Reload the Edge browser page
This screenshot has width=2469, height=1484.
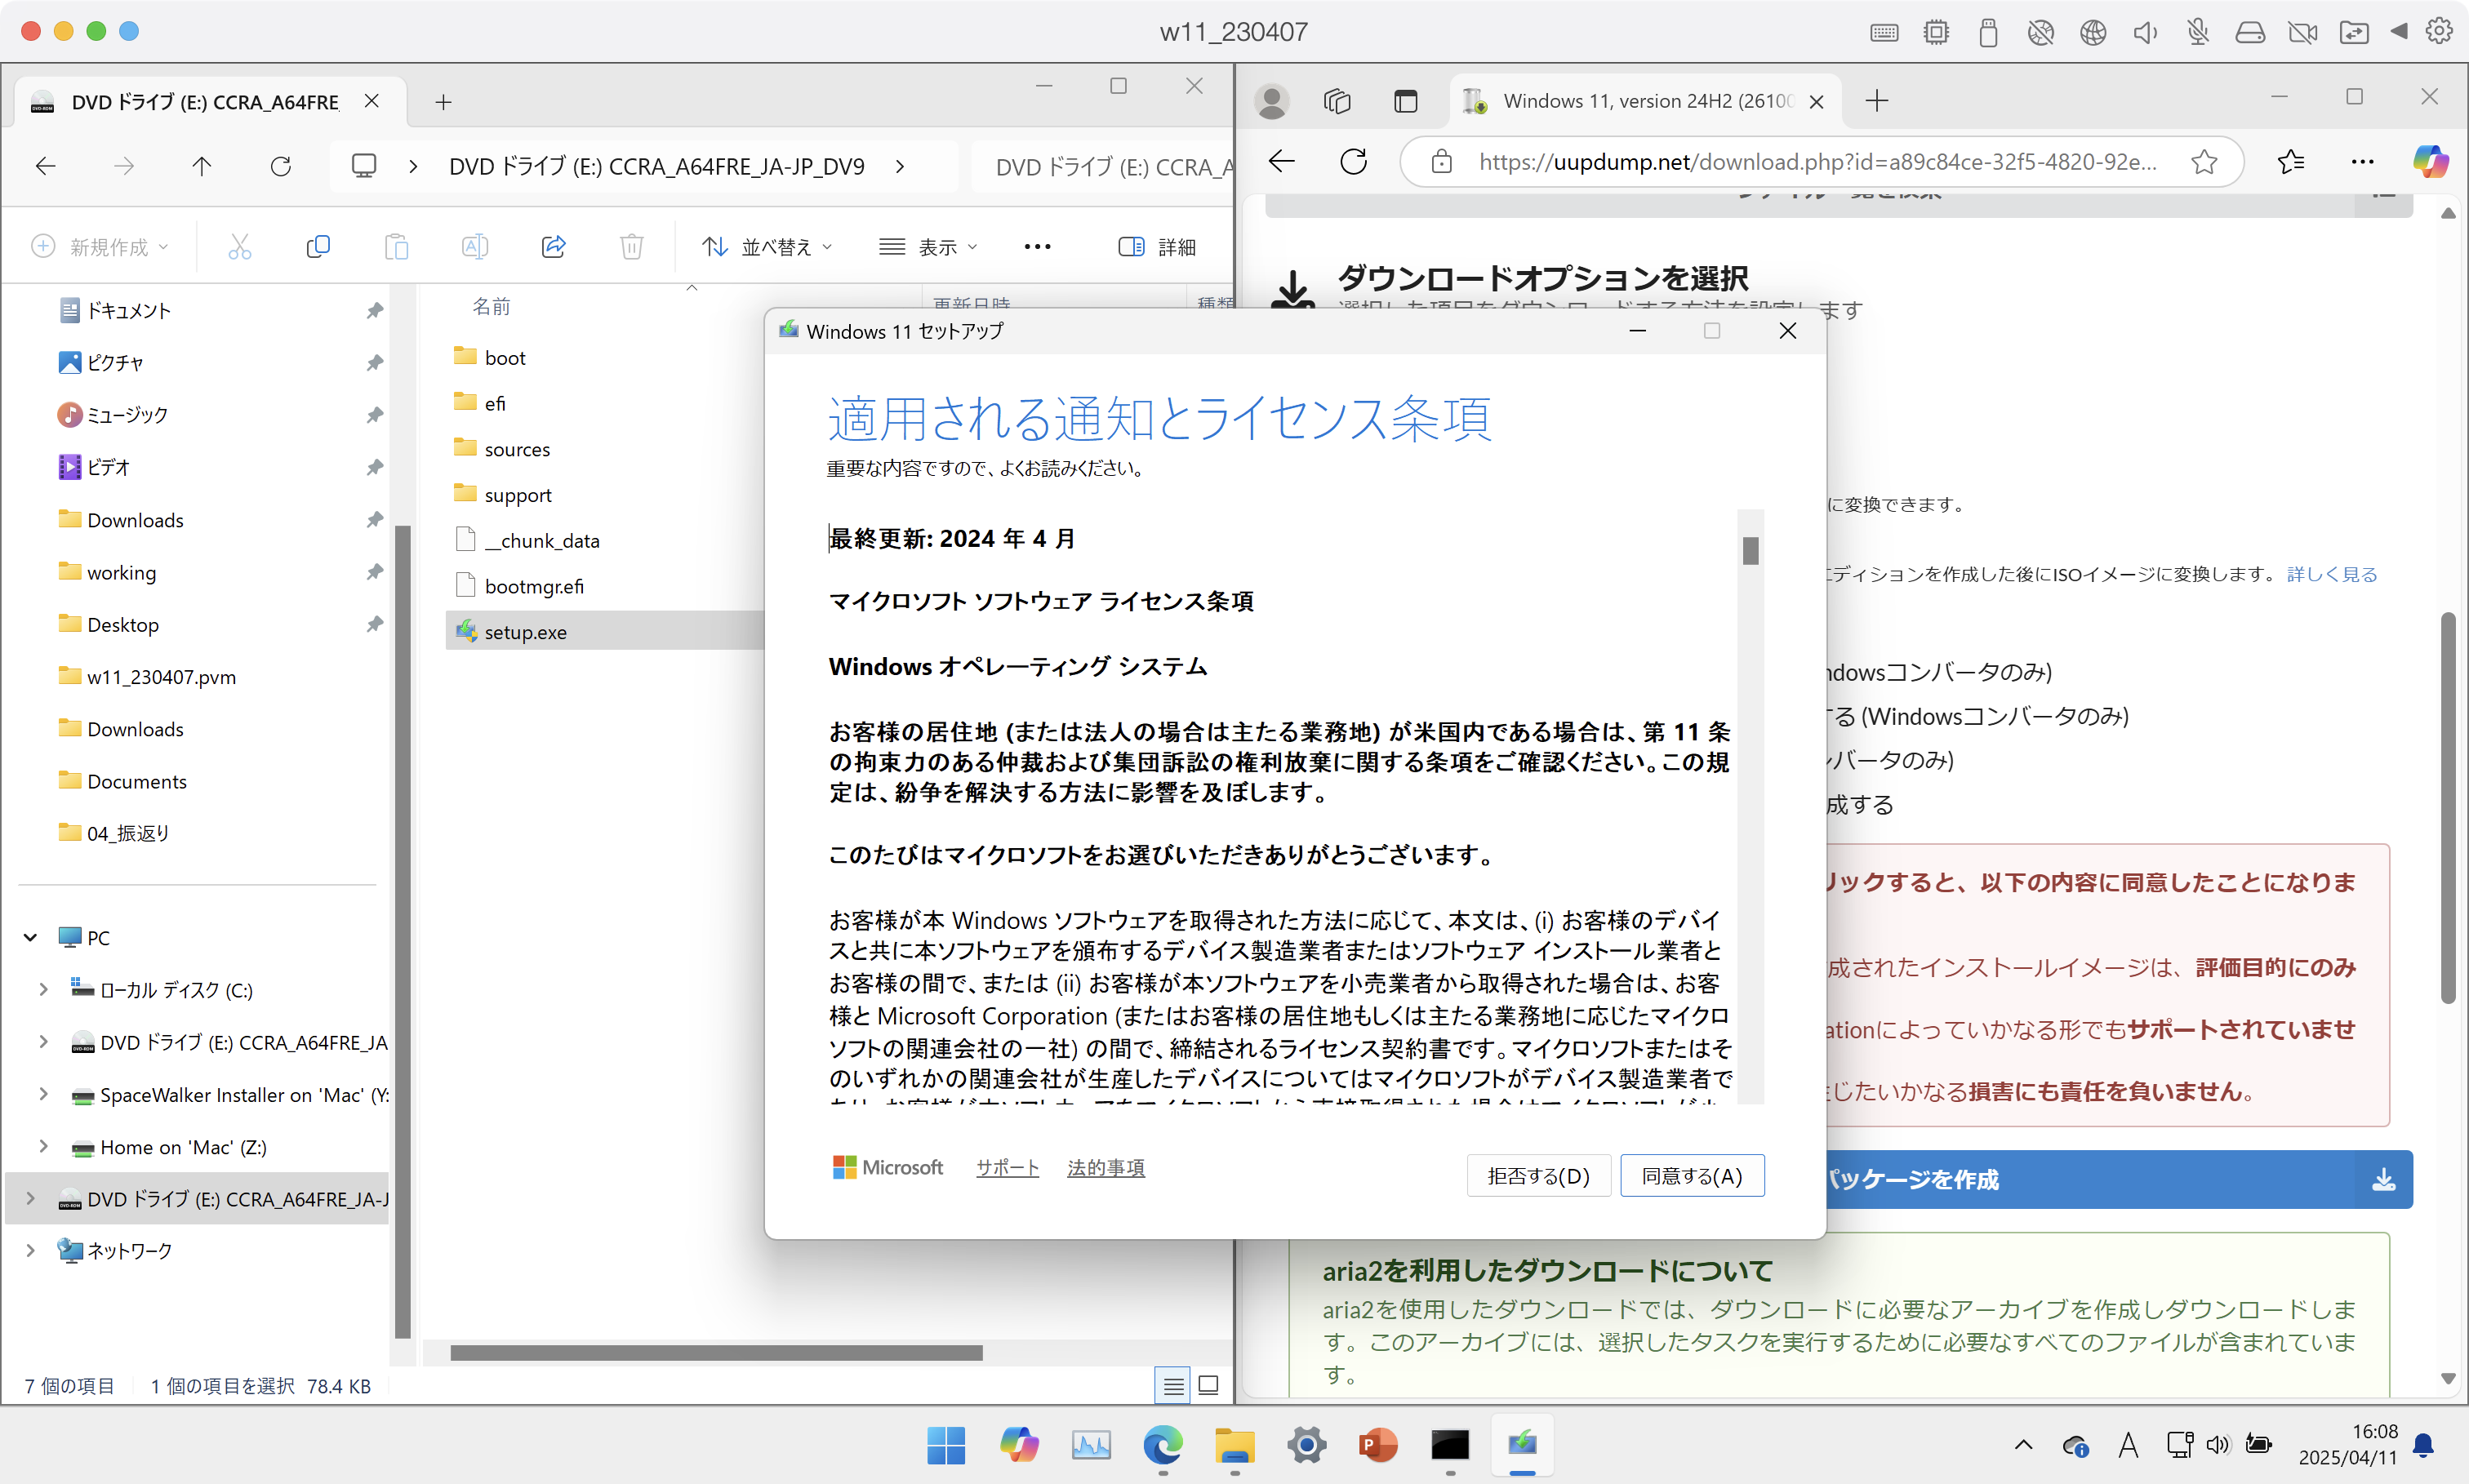coord(1354,162)
